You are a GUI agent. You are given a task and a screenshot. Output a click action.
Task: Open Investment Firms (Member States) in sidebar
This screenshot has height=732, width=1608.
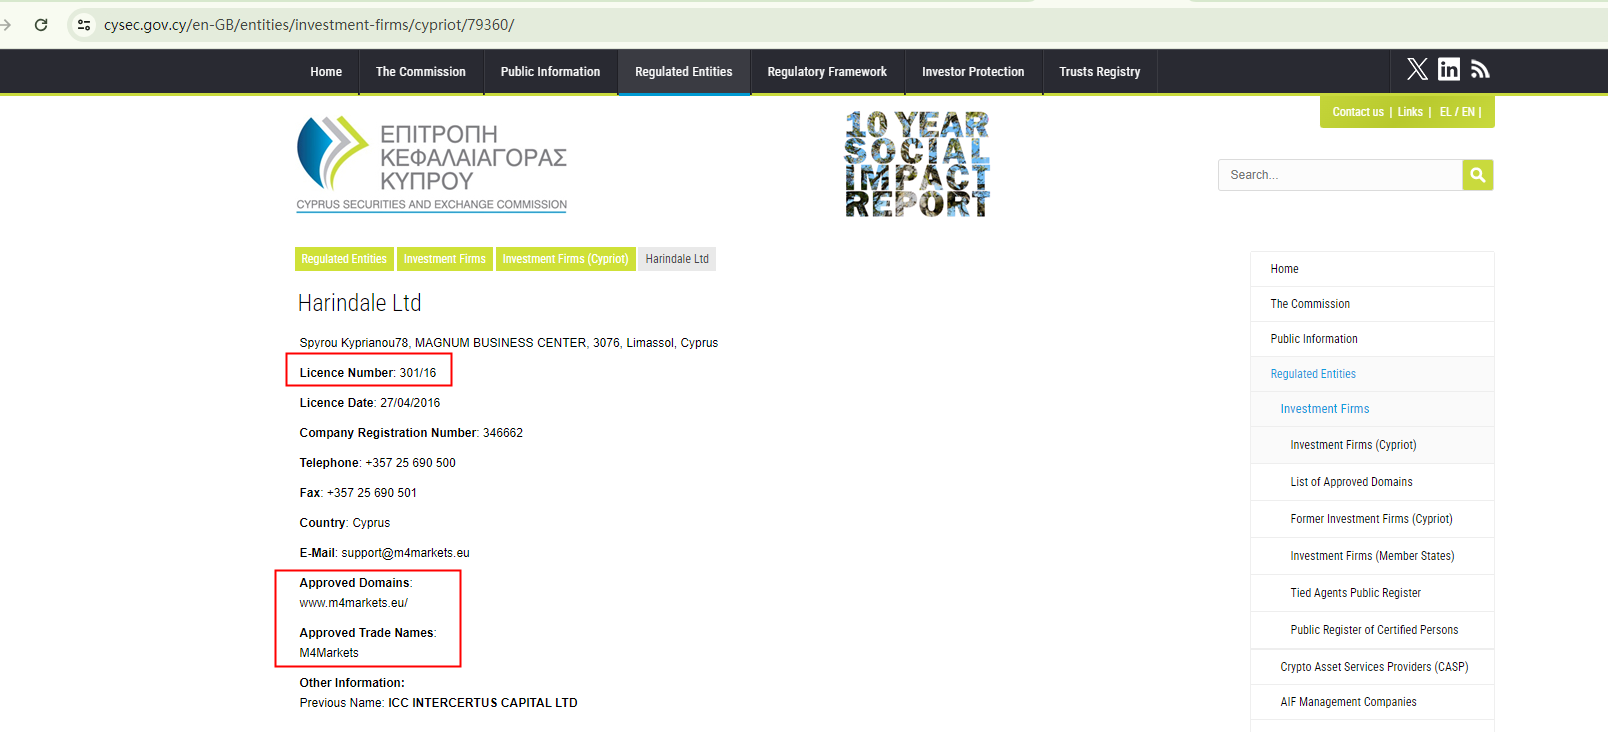pos(1372,556)
